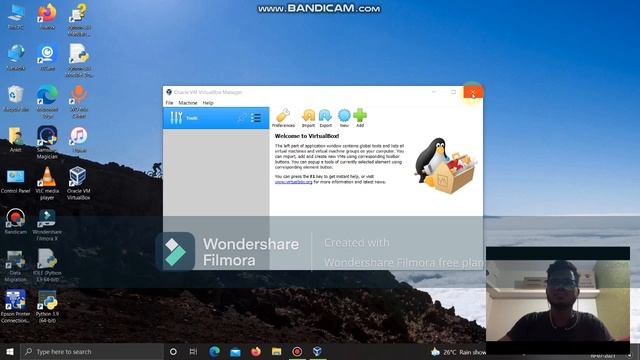Maximize the VirtualBox Manager window
Screen dimensions: 640x360
pyautogui.click(x=453, y=92)
